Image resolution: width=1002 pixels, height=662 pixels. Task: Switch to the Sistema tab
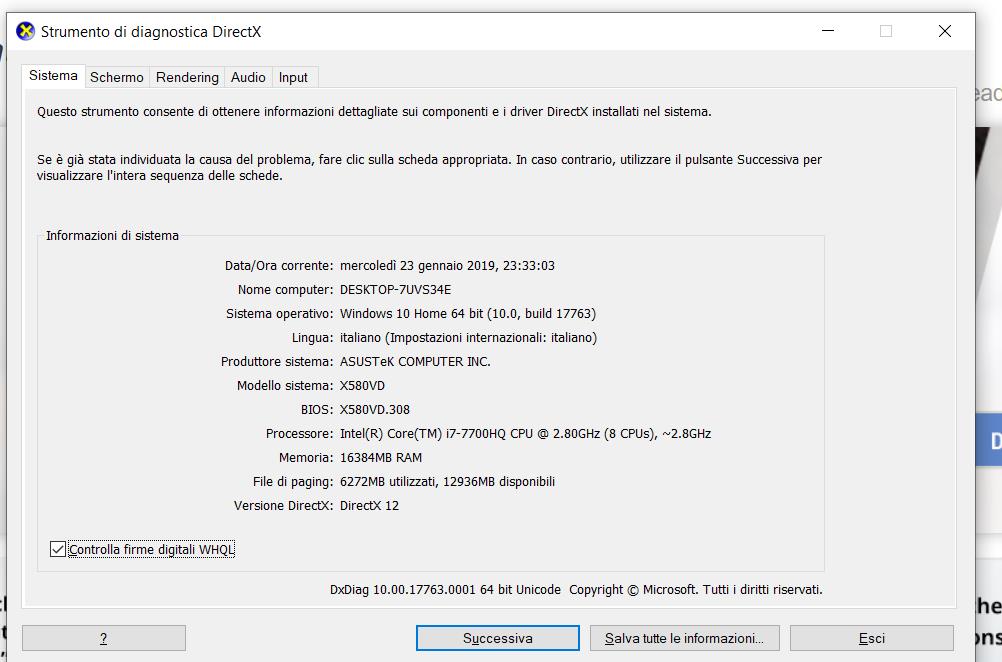coord(53,75)
